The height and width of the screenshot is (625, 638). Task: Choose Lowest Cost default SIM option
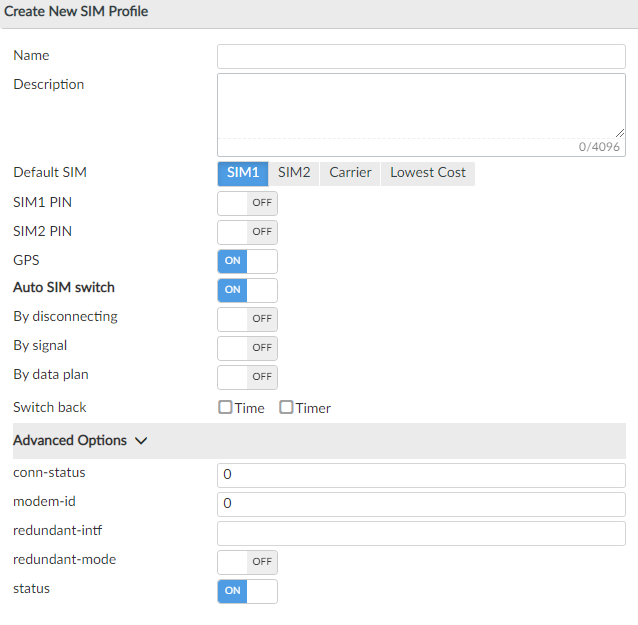pyautogui.click(x=428, y=173)
